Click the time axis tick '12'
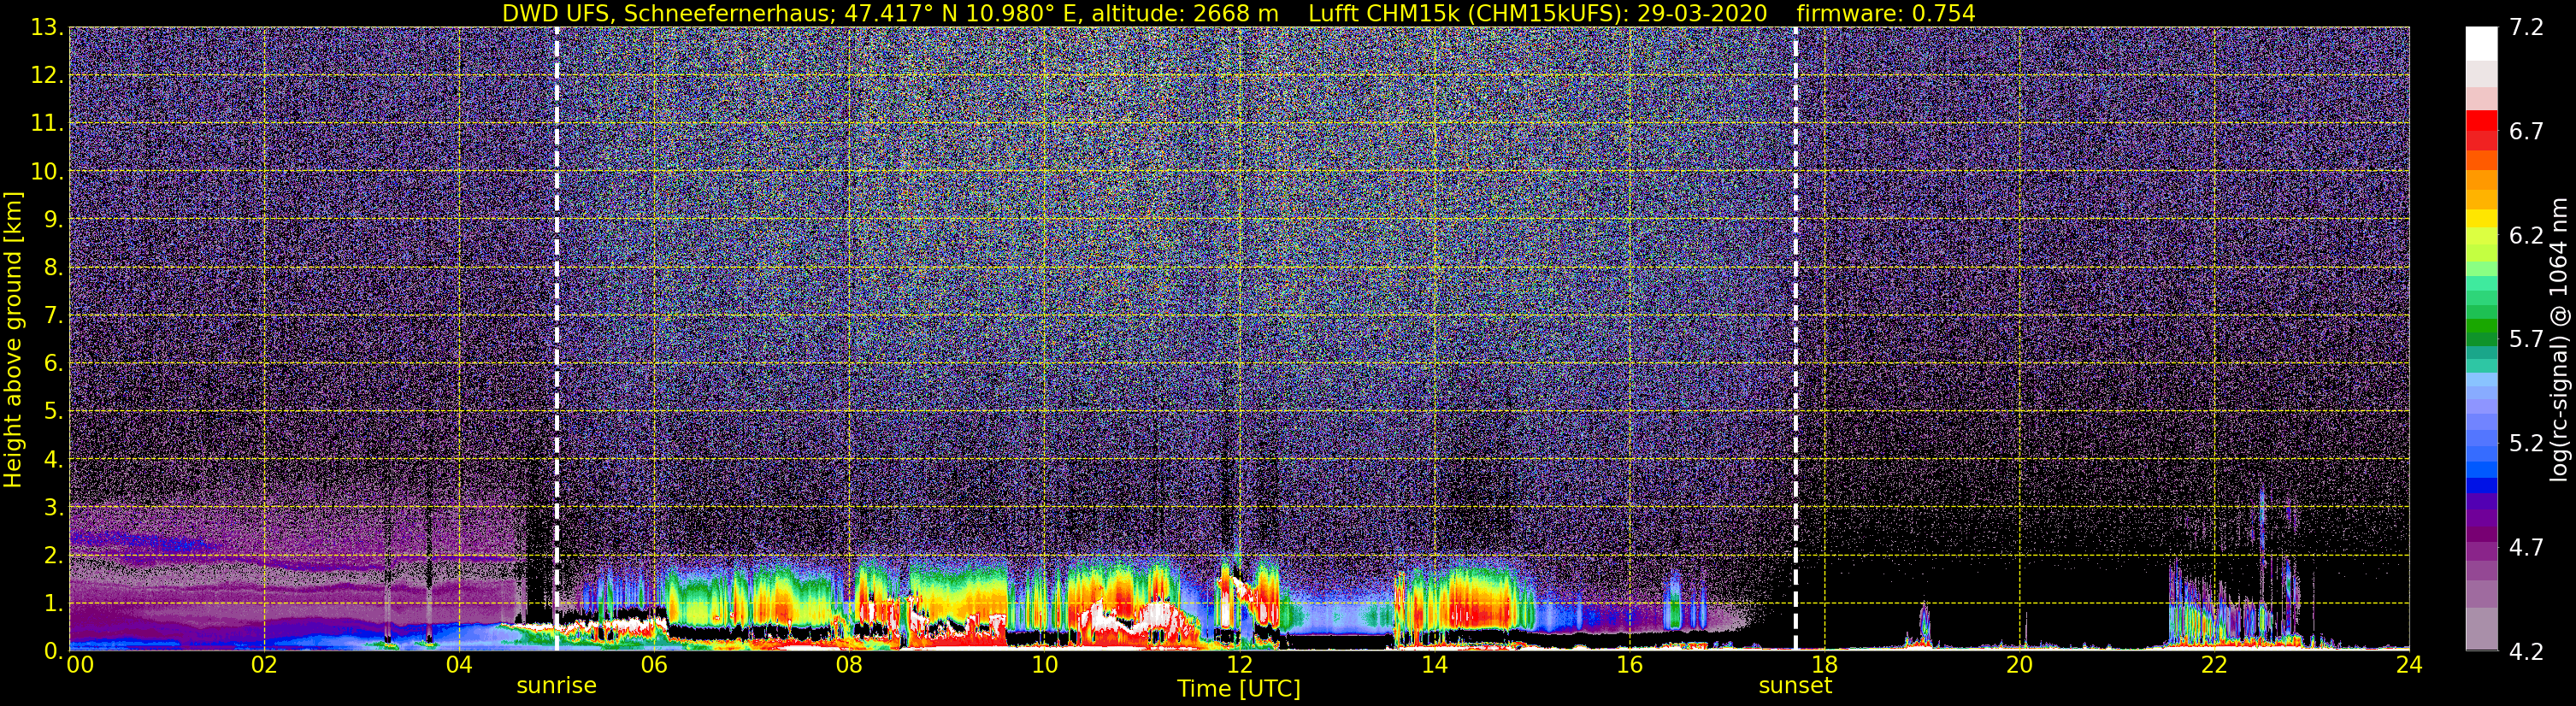Image resolution: width=2576 pixels, height=706 pixels. tap(1239, 666)
